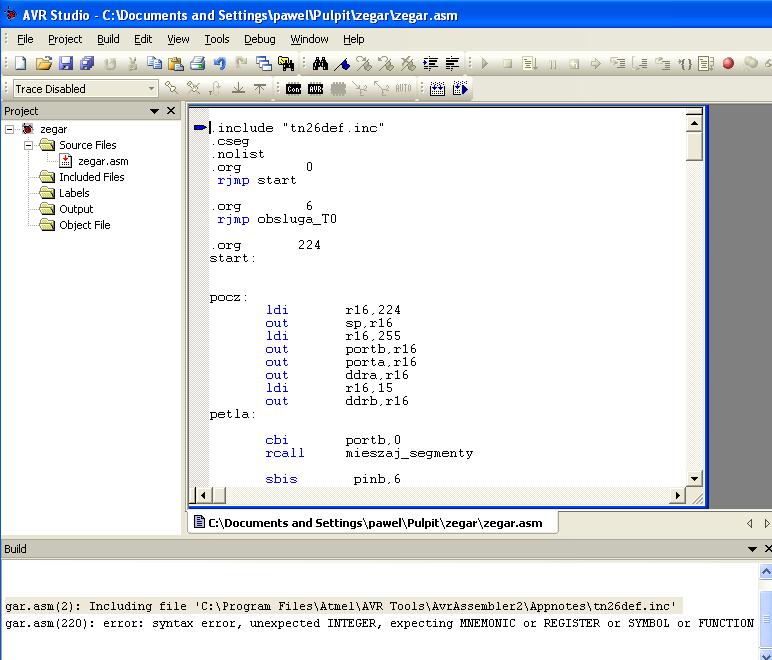Viewport: 772px width, 660px height.
Task: Open the Project menu
Action: pyautogui.click(x=65, y=39)
